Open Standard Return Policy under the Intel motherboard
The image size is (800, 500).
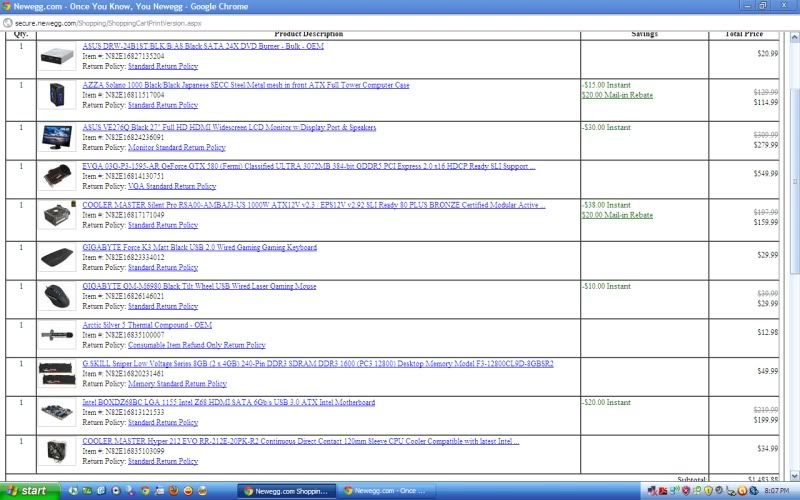click(163, 422)
